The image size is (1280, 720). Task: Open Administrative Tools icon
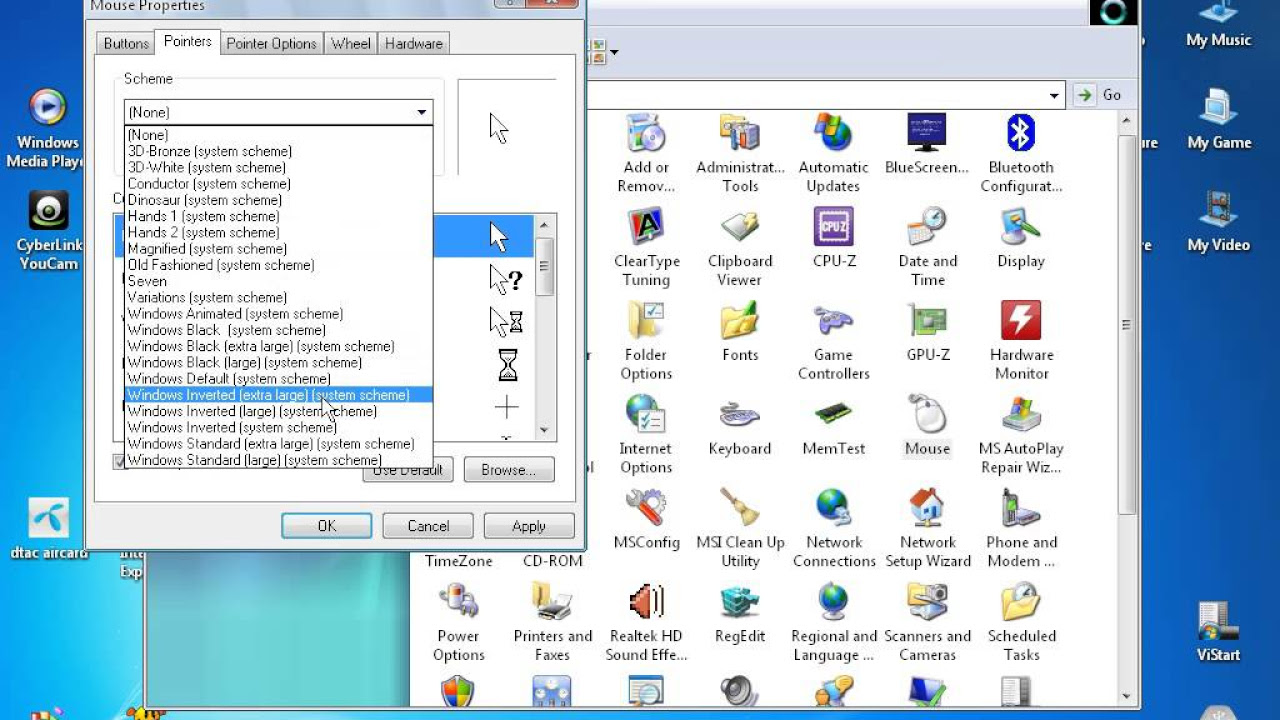point(740,133)
